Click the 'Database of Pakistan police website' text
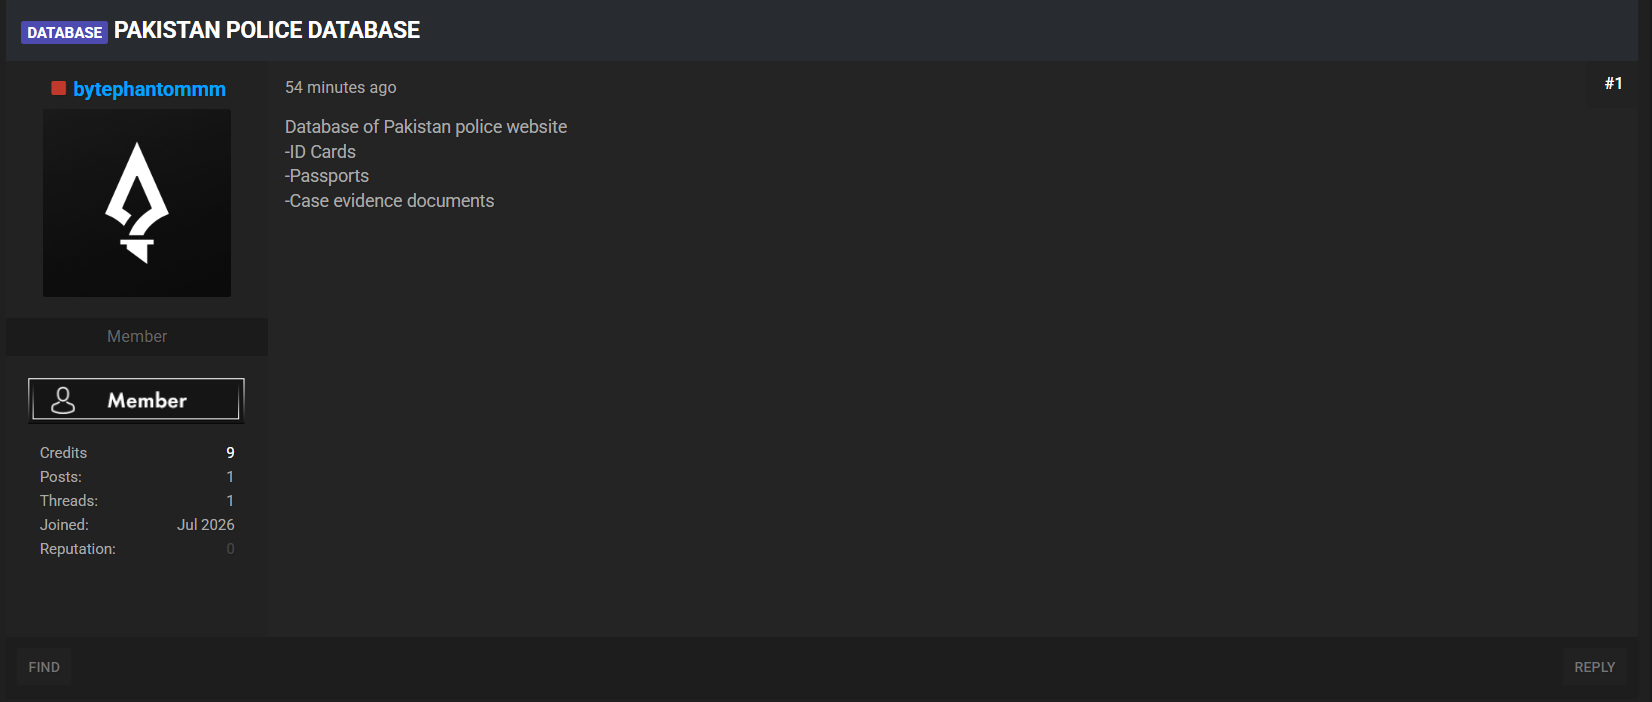Screen dimensions: 1652x702 tap(426, 127)
